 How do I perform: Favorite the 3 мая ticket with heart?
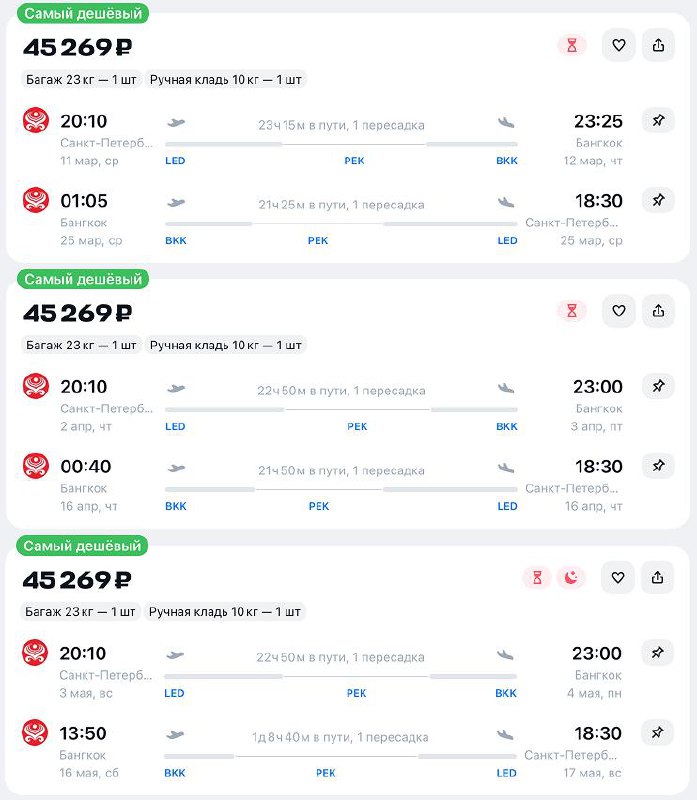tap(619, 577)
